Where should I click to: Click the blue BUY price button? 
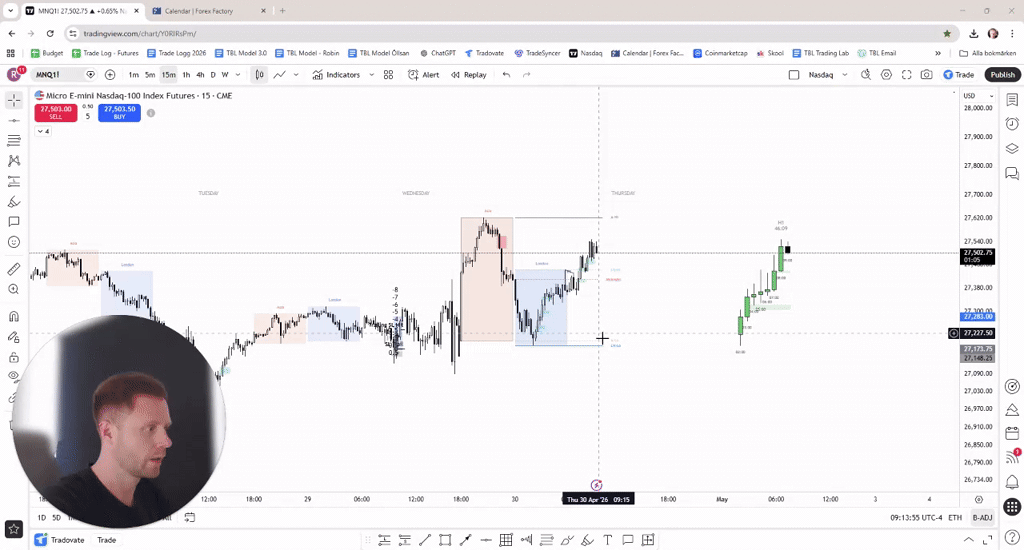click(120, 112)
